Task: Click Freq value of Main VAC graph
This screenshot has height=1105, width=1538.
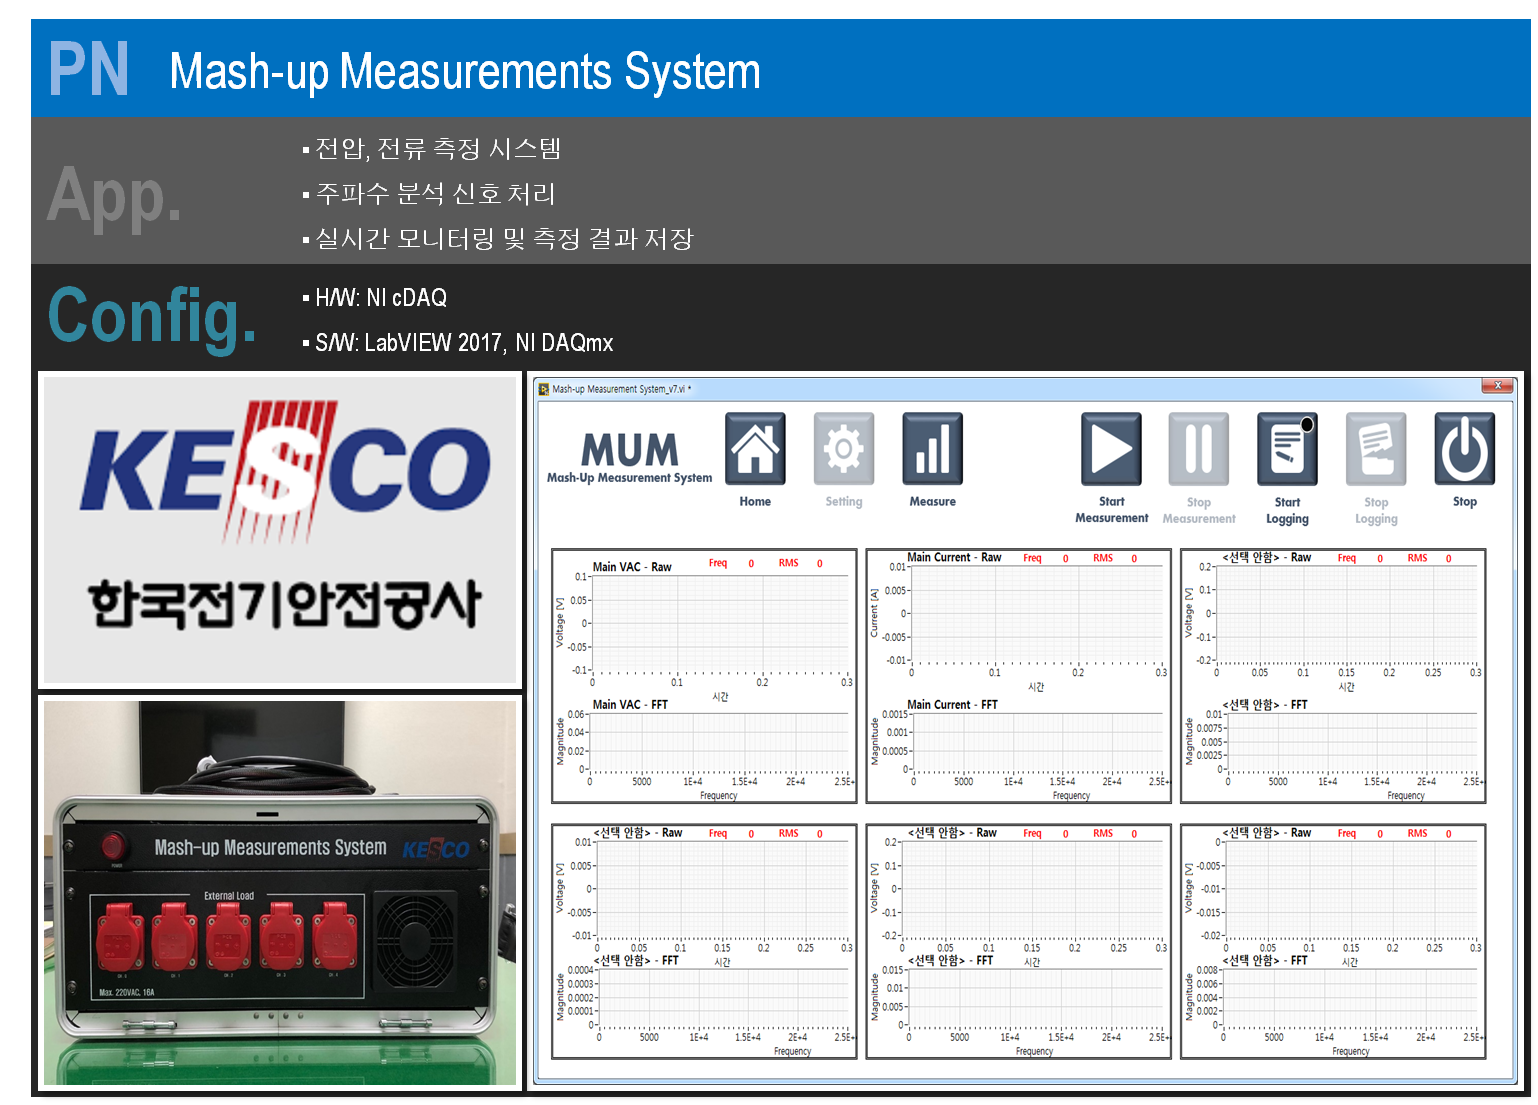Action: pos(751,564)
